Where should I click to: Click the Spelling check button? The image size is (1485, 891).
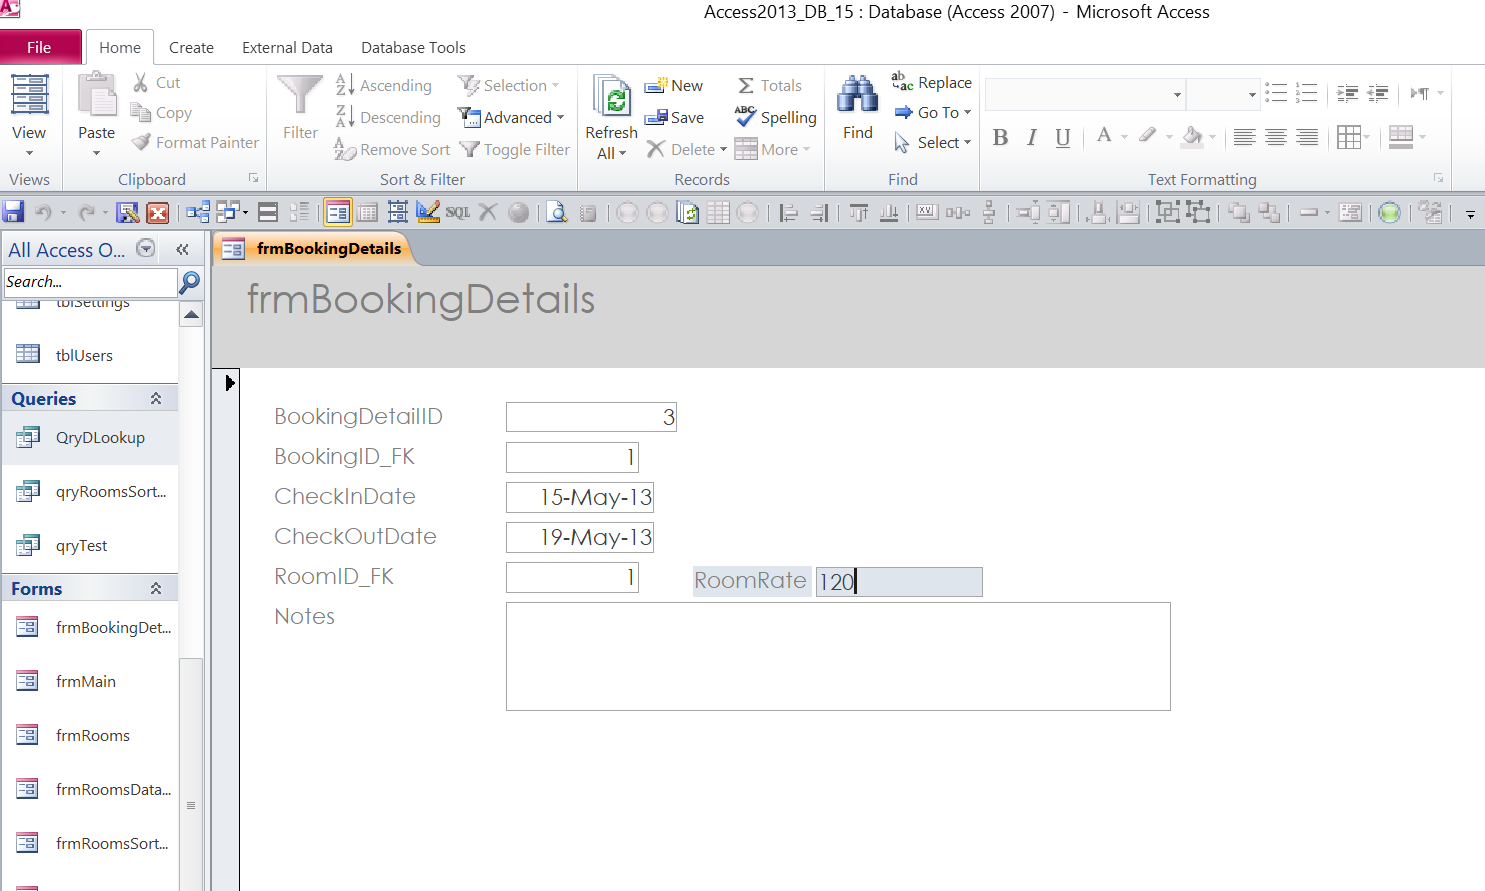pyautogui.click(x=776, y=117)
